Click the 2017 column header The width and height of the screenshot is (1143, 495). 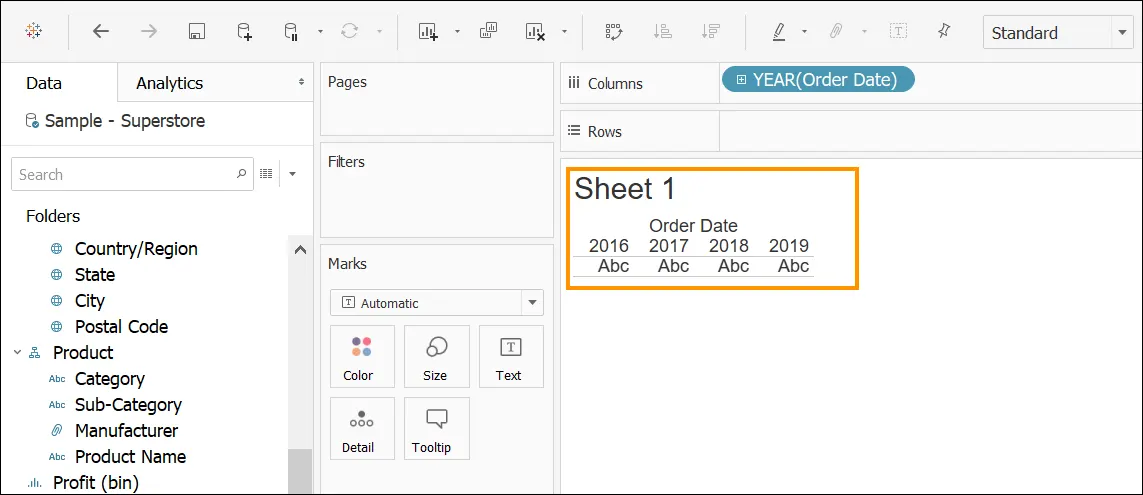(x=668, y=246)
